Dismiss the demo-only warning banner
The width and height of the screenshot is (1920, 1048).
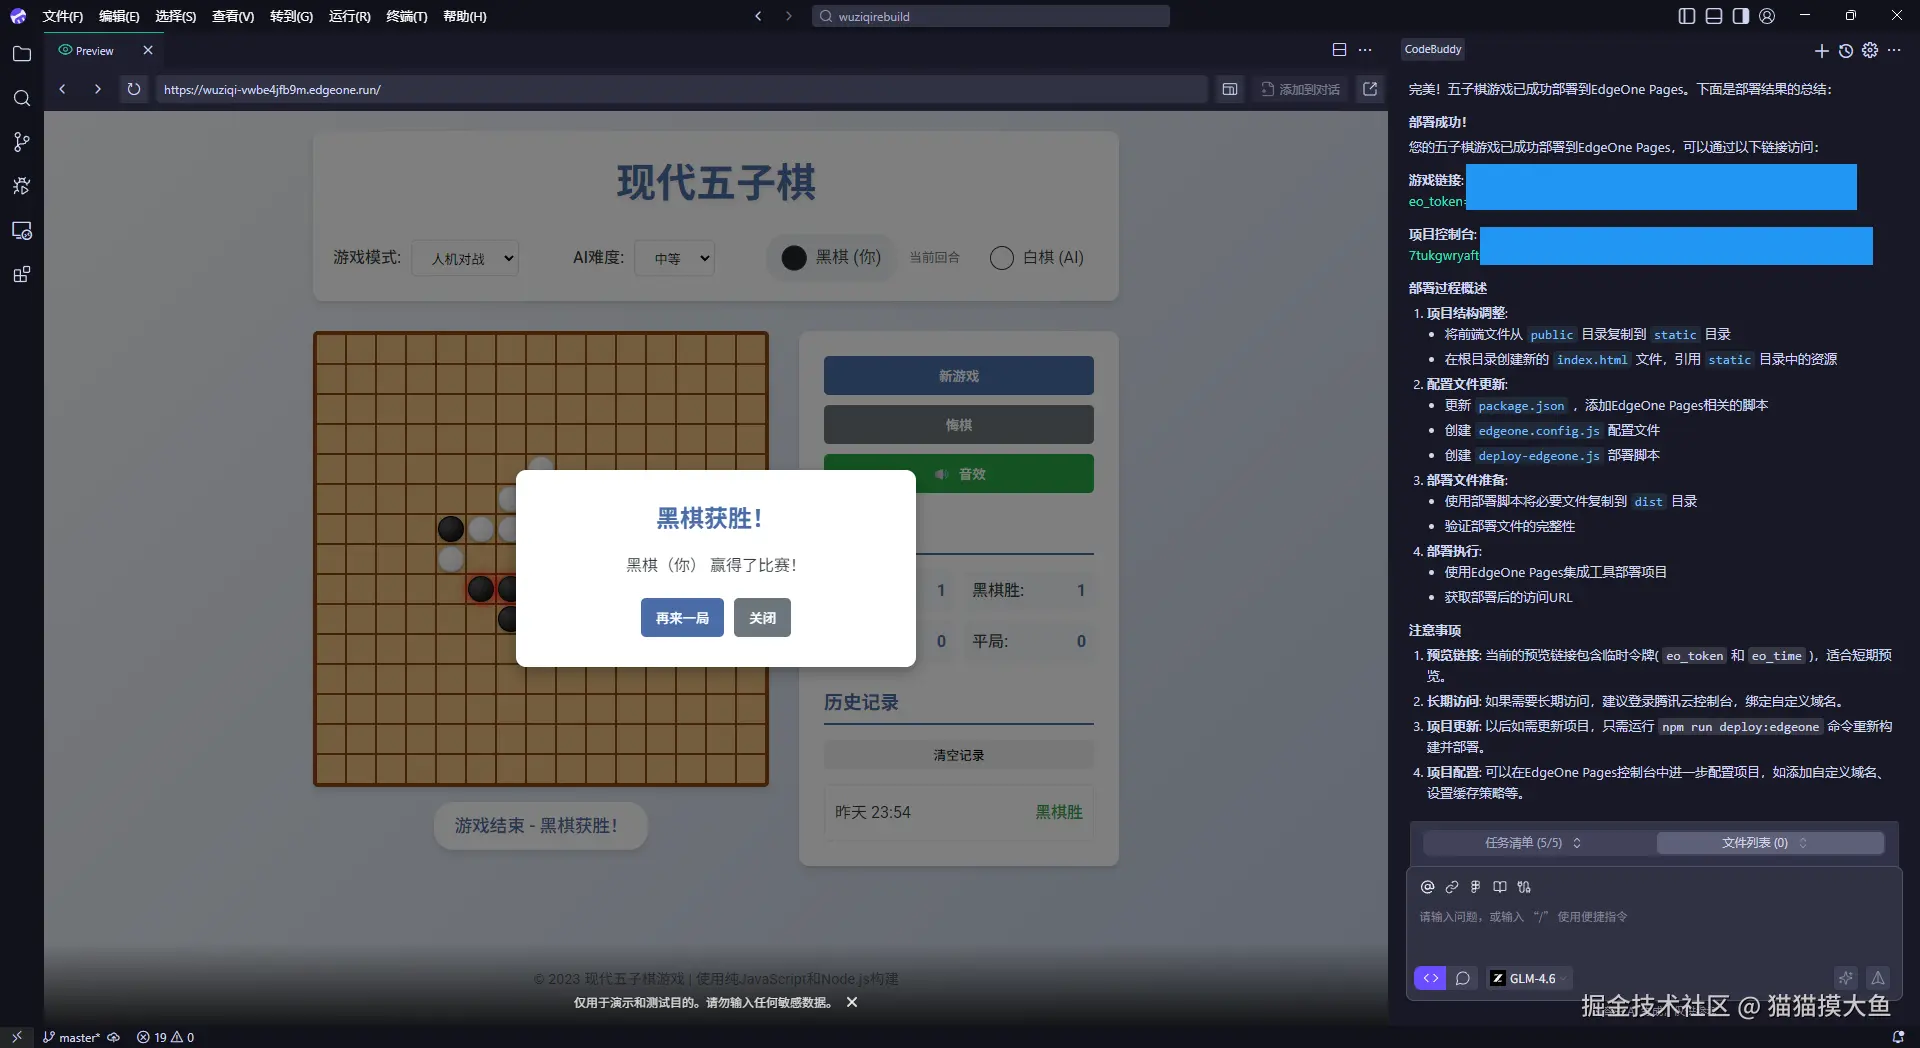[852, 1002]
